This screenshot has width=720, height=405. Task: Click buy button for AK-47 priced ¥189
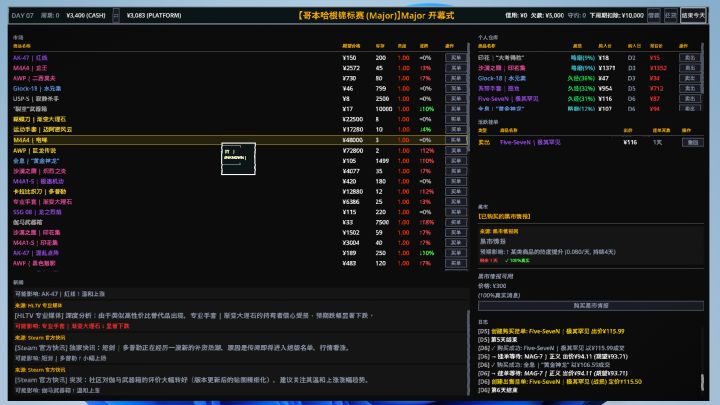point(456,253)
